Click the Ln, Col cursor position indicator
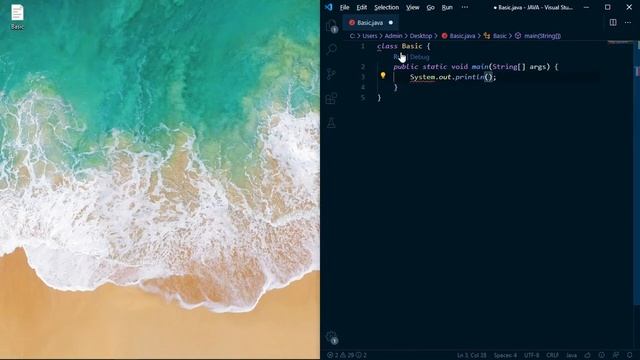This screenshot has height=360, width=640. pyautogui.click(x=472, y=355)
